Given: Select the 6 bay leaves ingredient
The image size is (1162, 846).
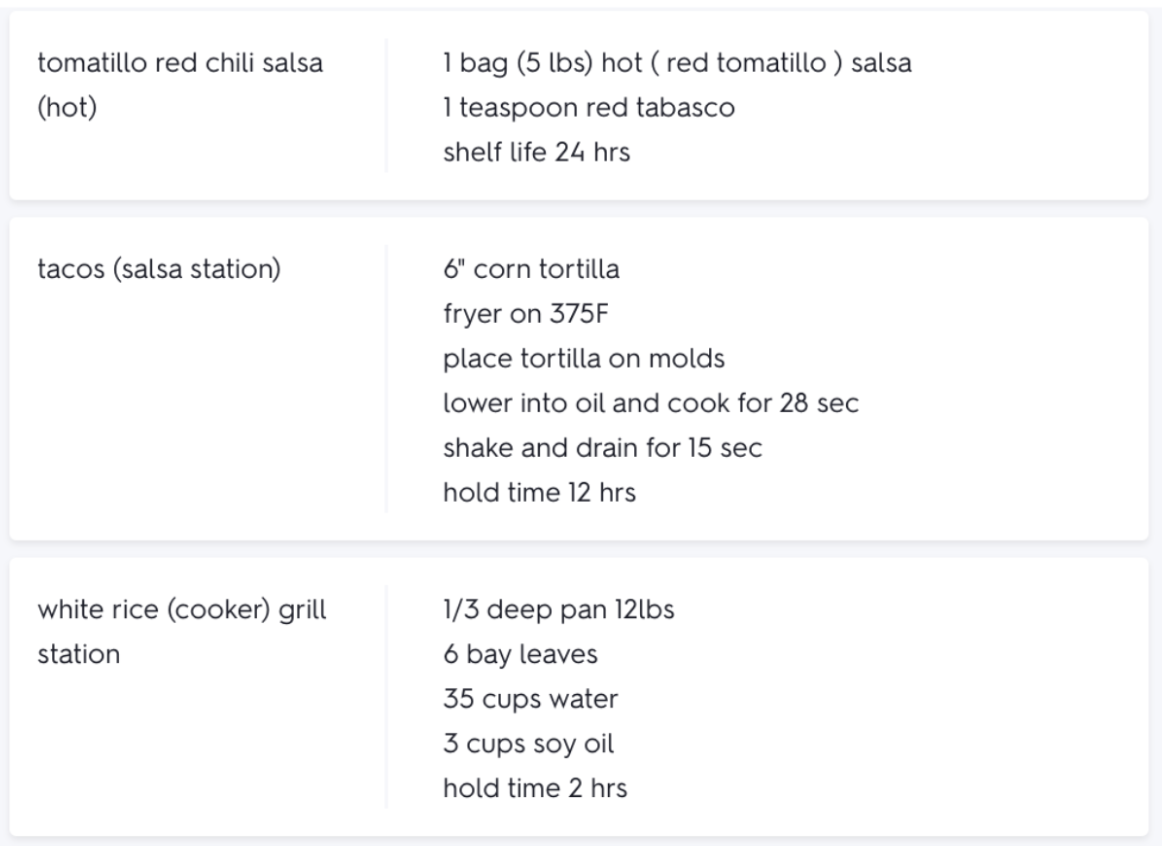Looking at the screenshot, I should [520, 654].
